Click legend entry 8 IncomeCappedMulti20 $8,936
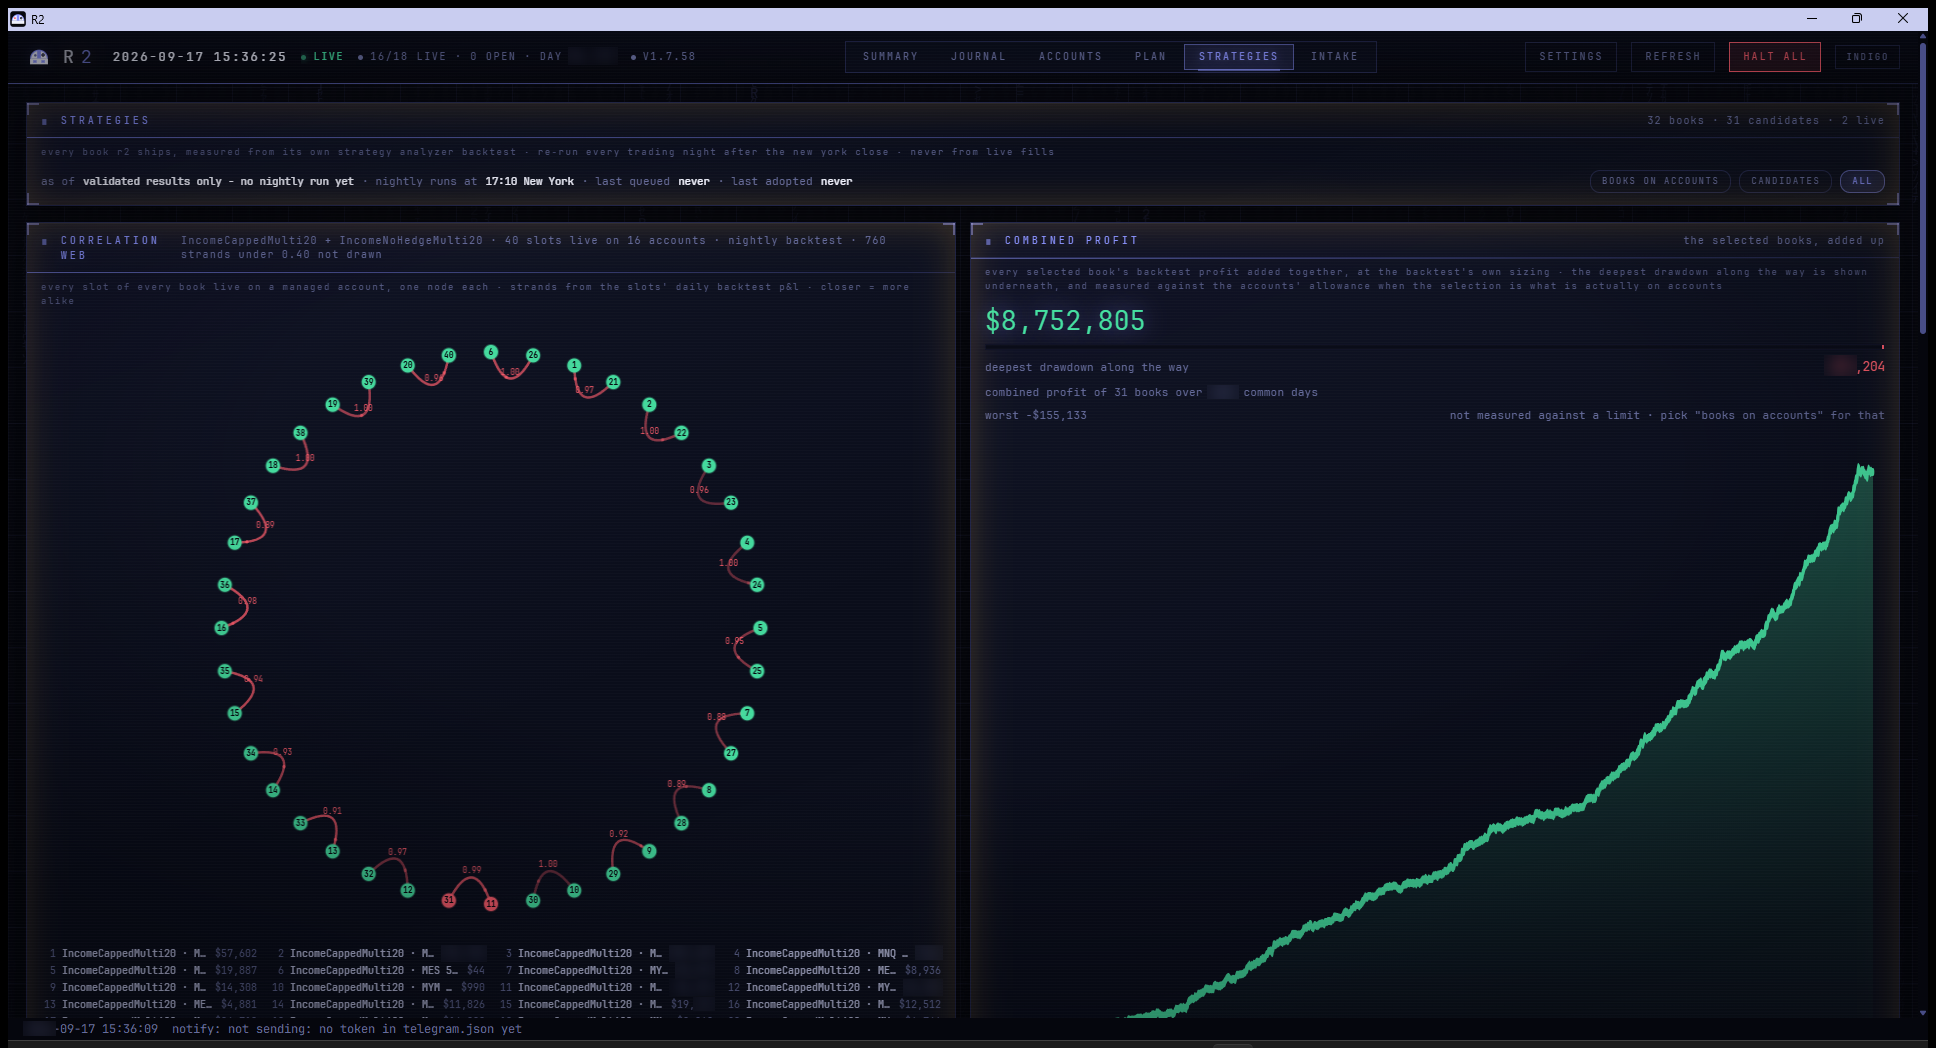The width and height of the screenshot is (1936, 1048). [837, 970]
